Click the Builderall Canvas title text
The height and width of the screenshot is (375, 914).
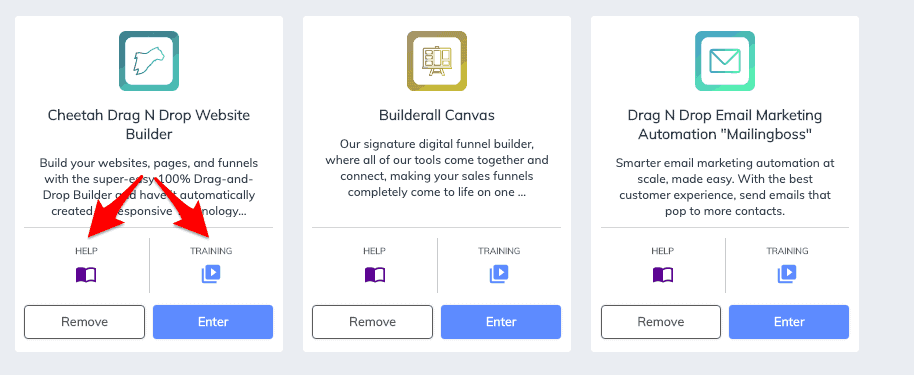pos(437,115)
